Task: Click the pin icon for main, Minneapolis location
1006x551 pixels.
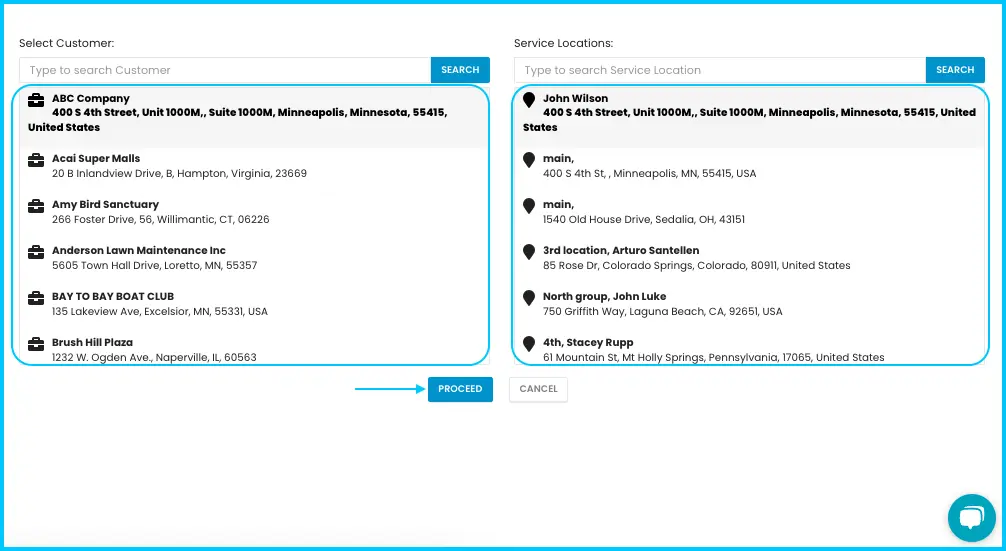Action: point(529,160)
